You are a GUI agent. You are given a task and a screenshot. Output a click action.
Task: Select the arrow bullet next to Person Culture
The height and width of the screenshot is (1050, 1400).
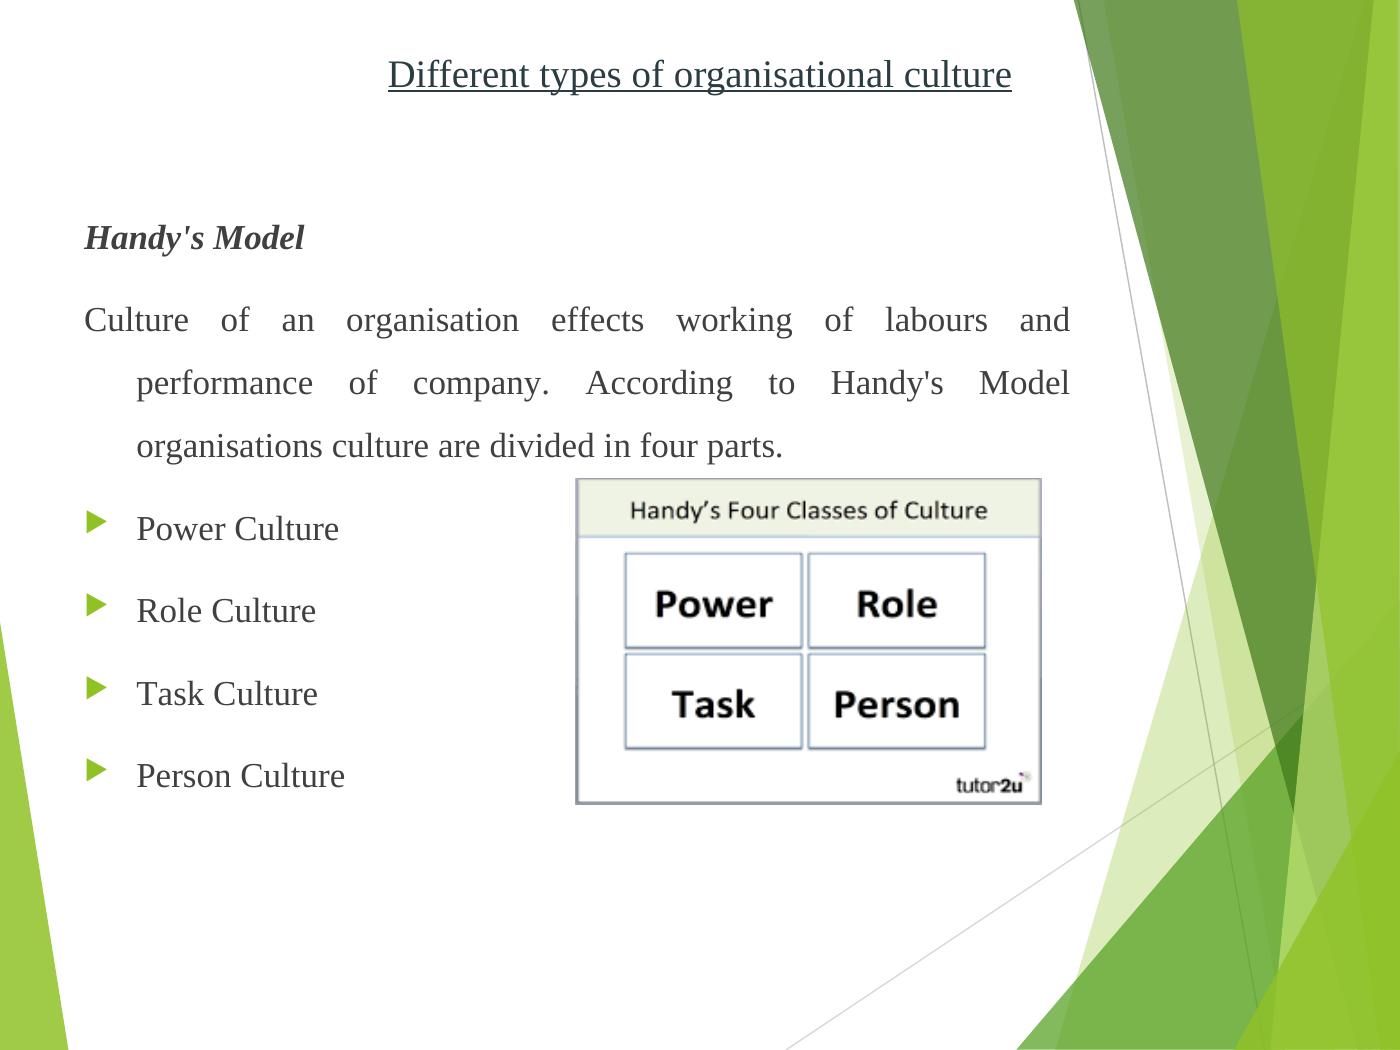point(96,769)
